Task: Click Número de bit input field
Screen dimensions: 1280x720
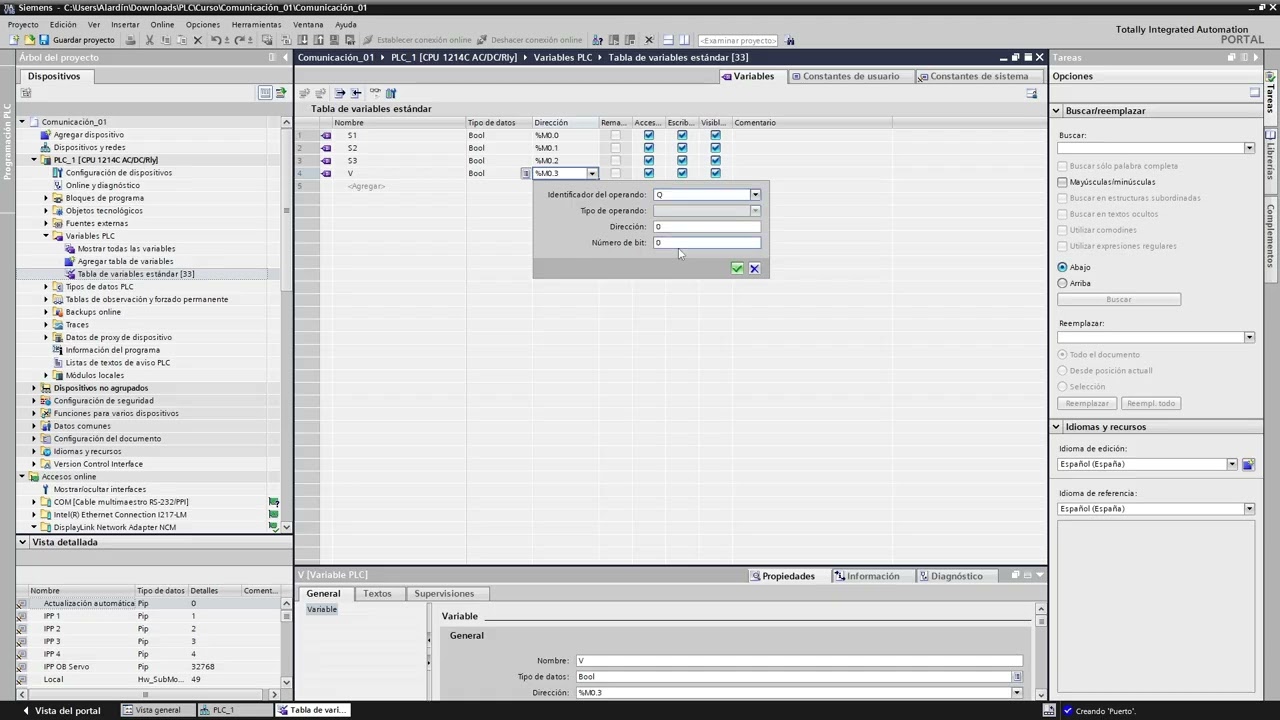Action: (707, 243)
